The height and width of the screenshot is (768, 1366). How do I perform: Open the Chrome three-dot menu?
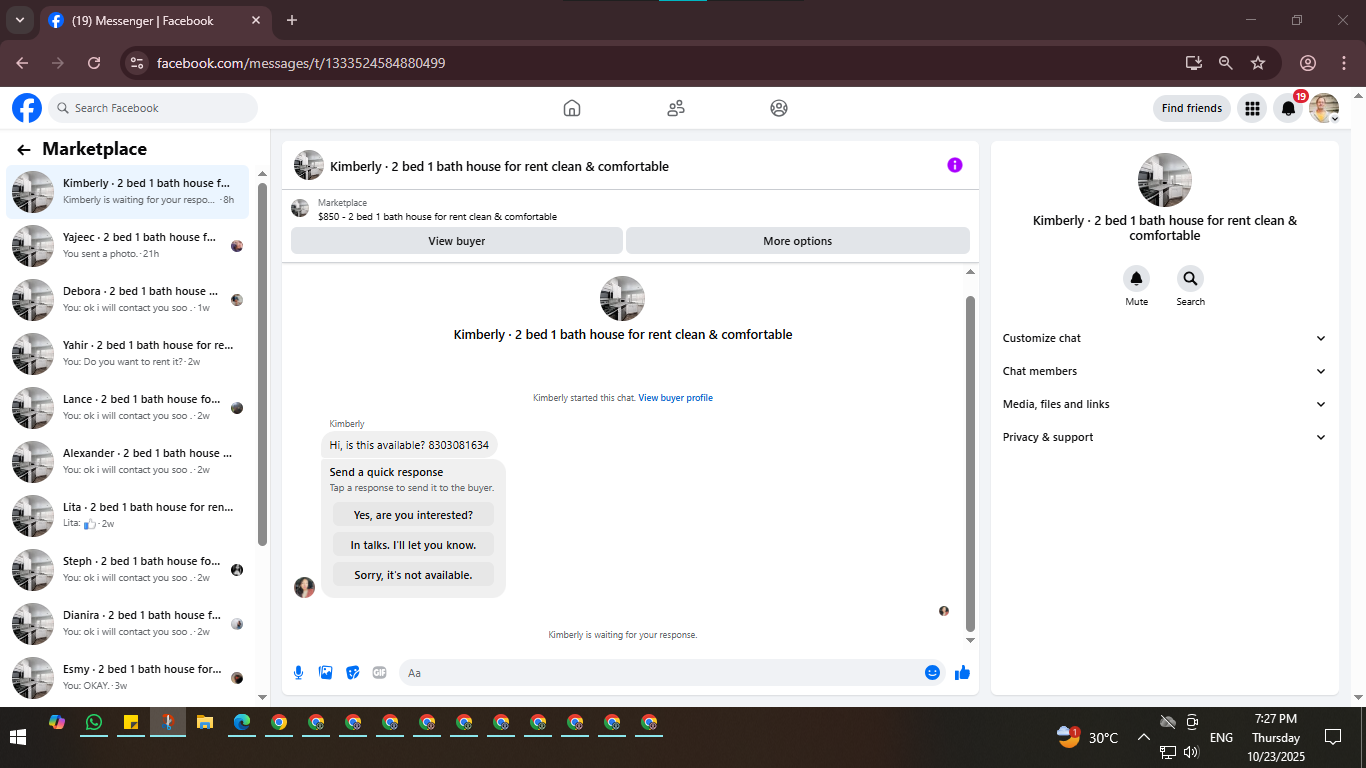tap(1343, 63)
